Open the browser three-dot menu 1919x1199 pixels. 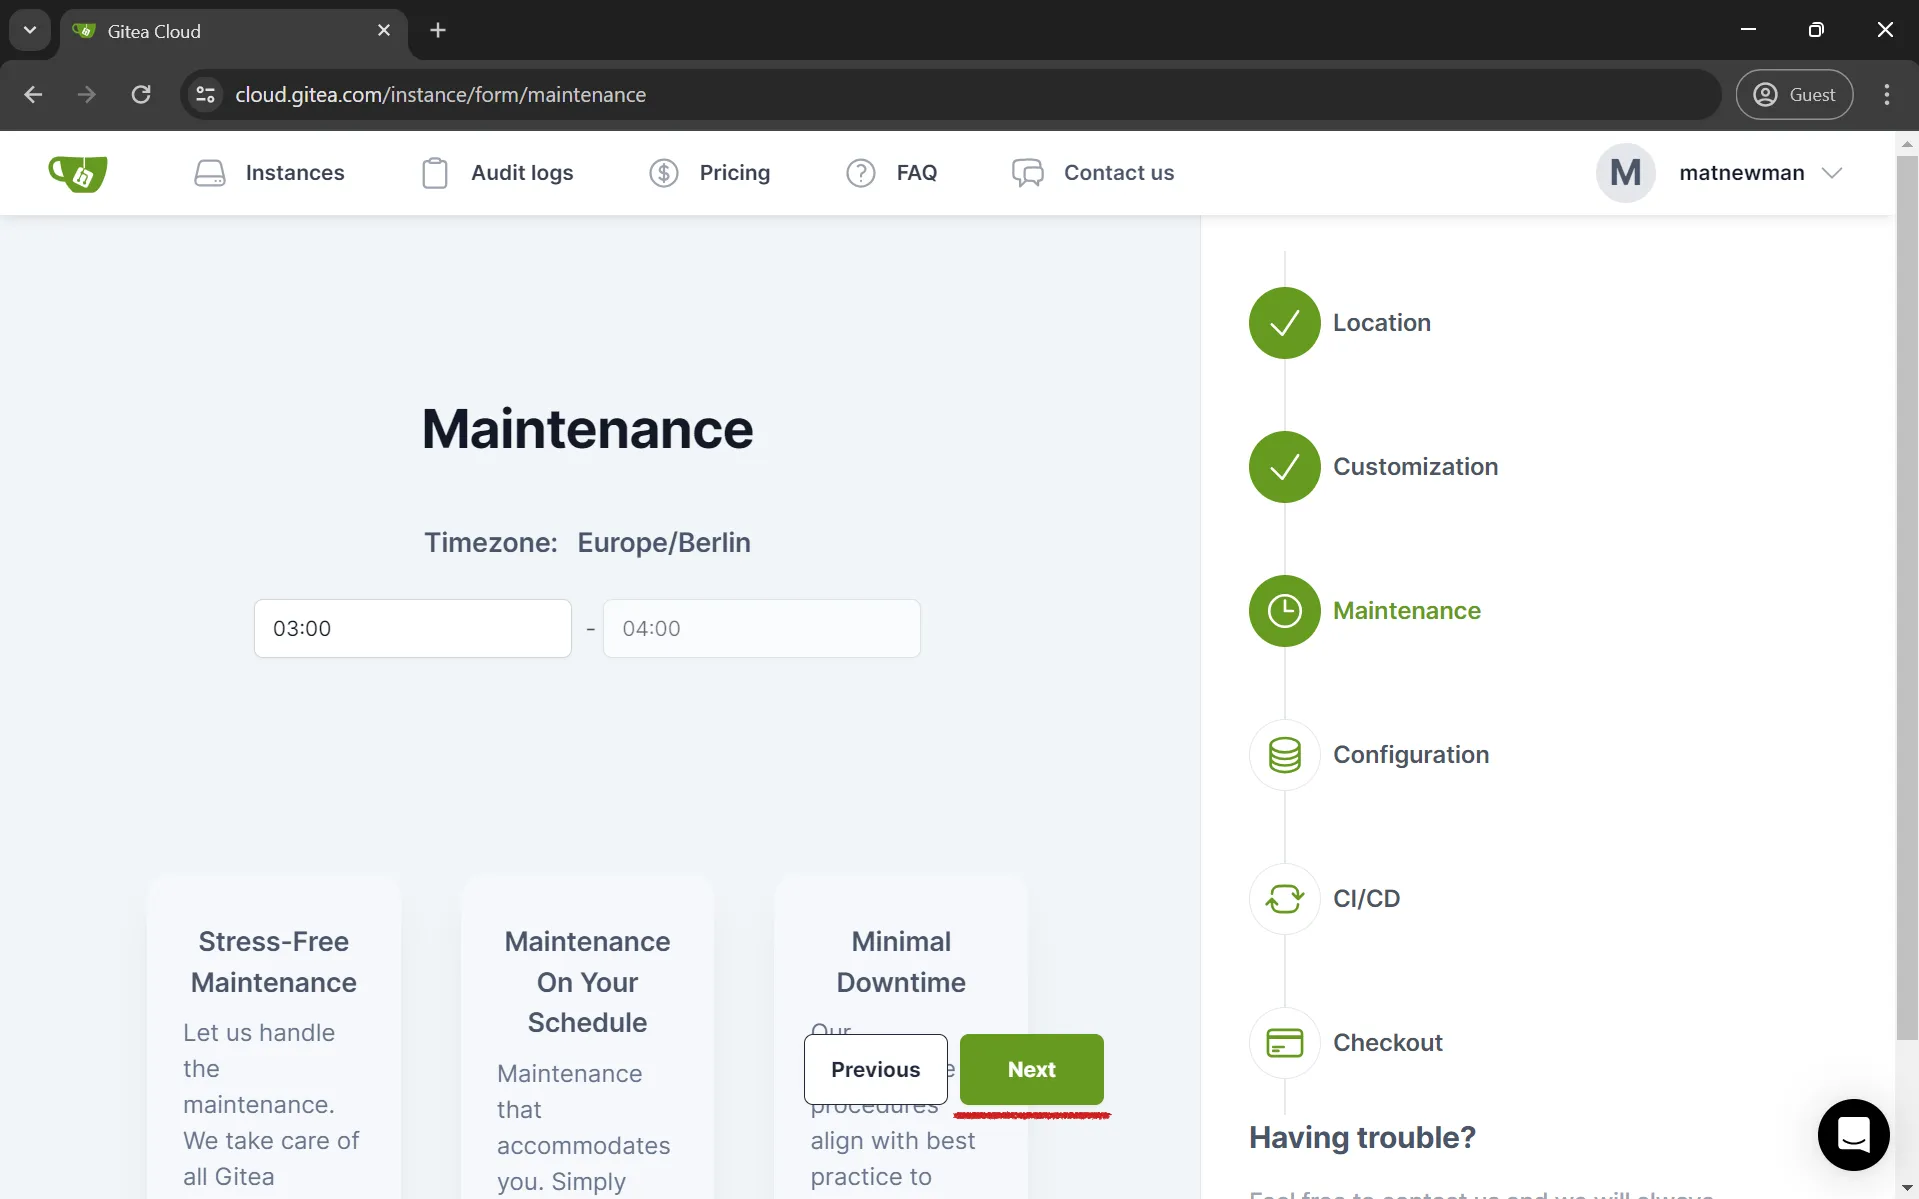pyautogui.click(x=1886, y=94)
